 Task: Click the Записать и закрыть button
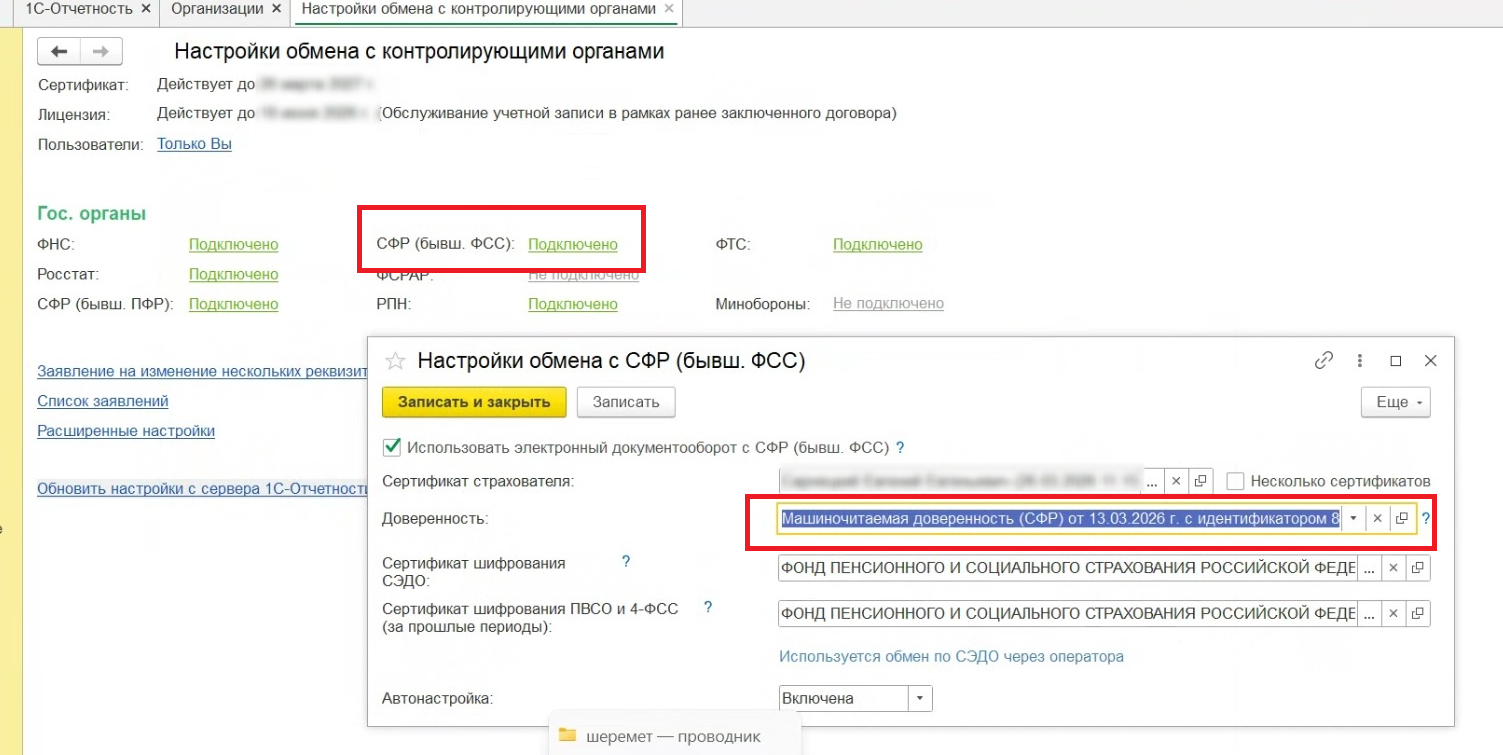(474, 402)
